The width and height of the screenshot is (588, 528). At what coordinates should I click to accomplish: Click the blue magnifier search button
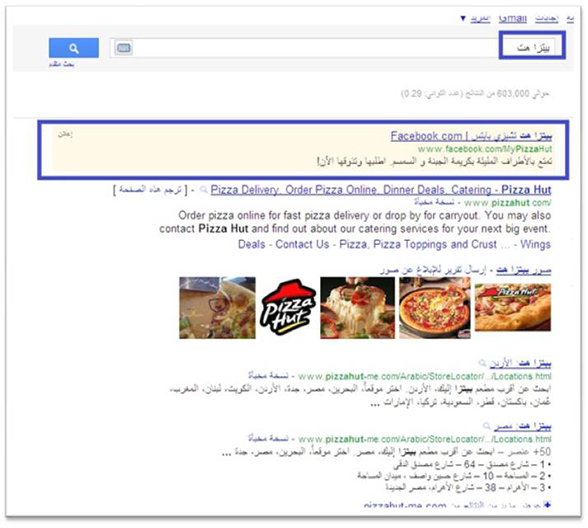(74, 48)
